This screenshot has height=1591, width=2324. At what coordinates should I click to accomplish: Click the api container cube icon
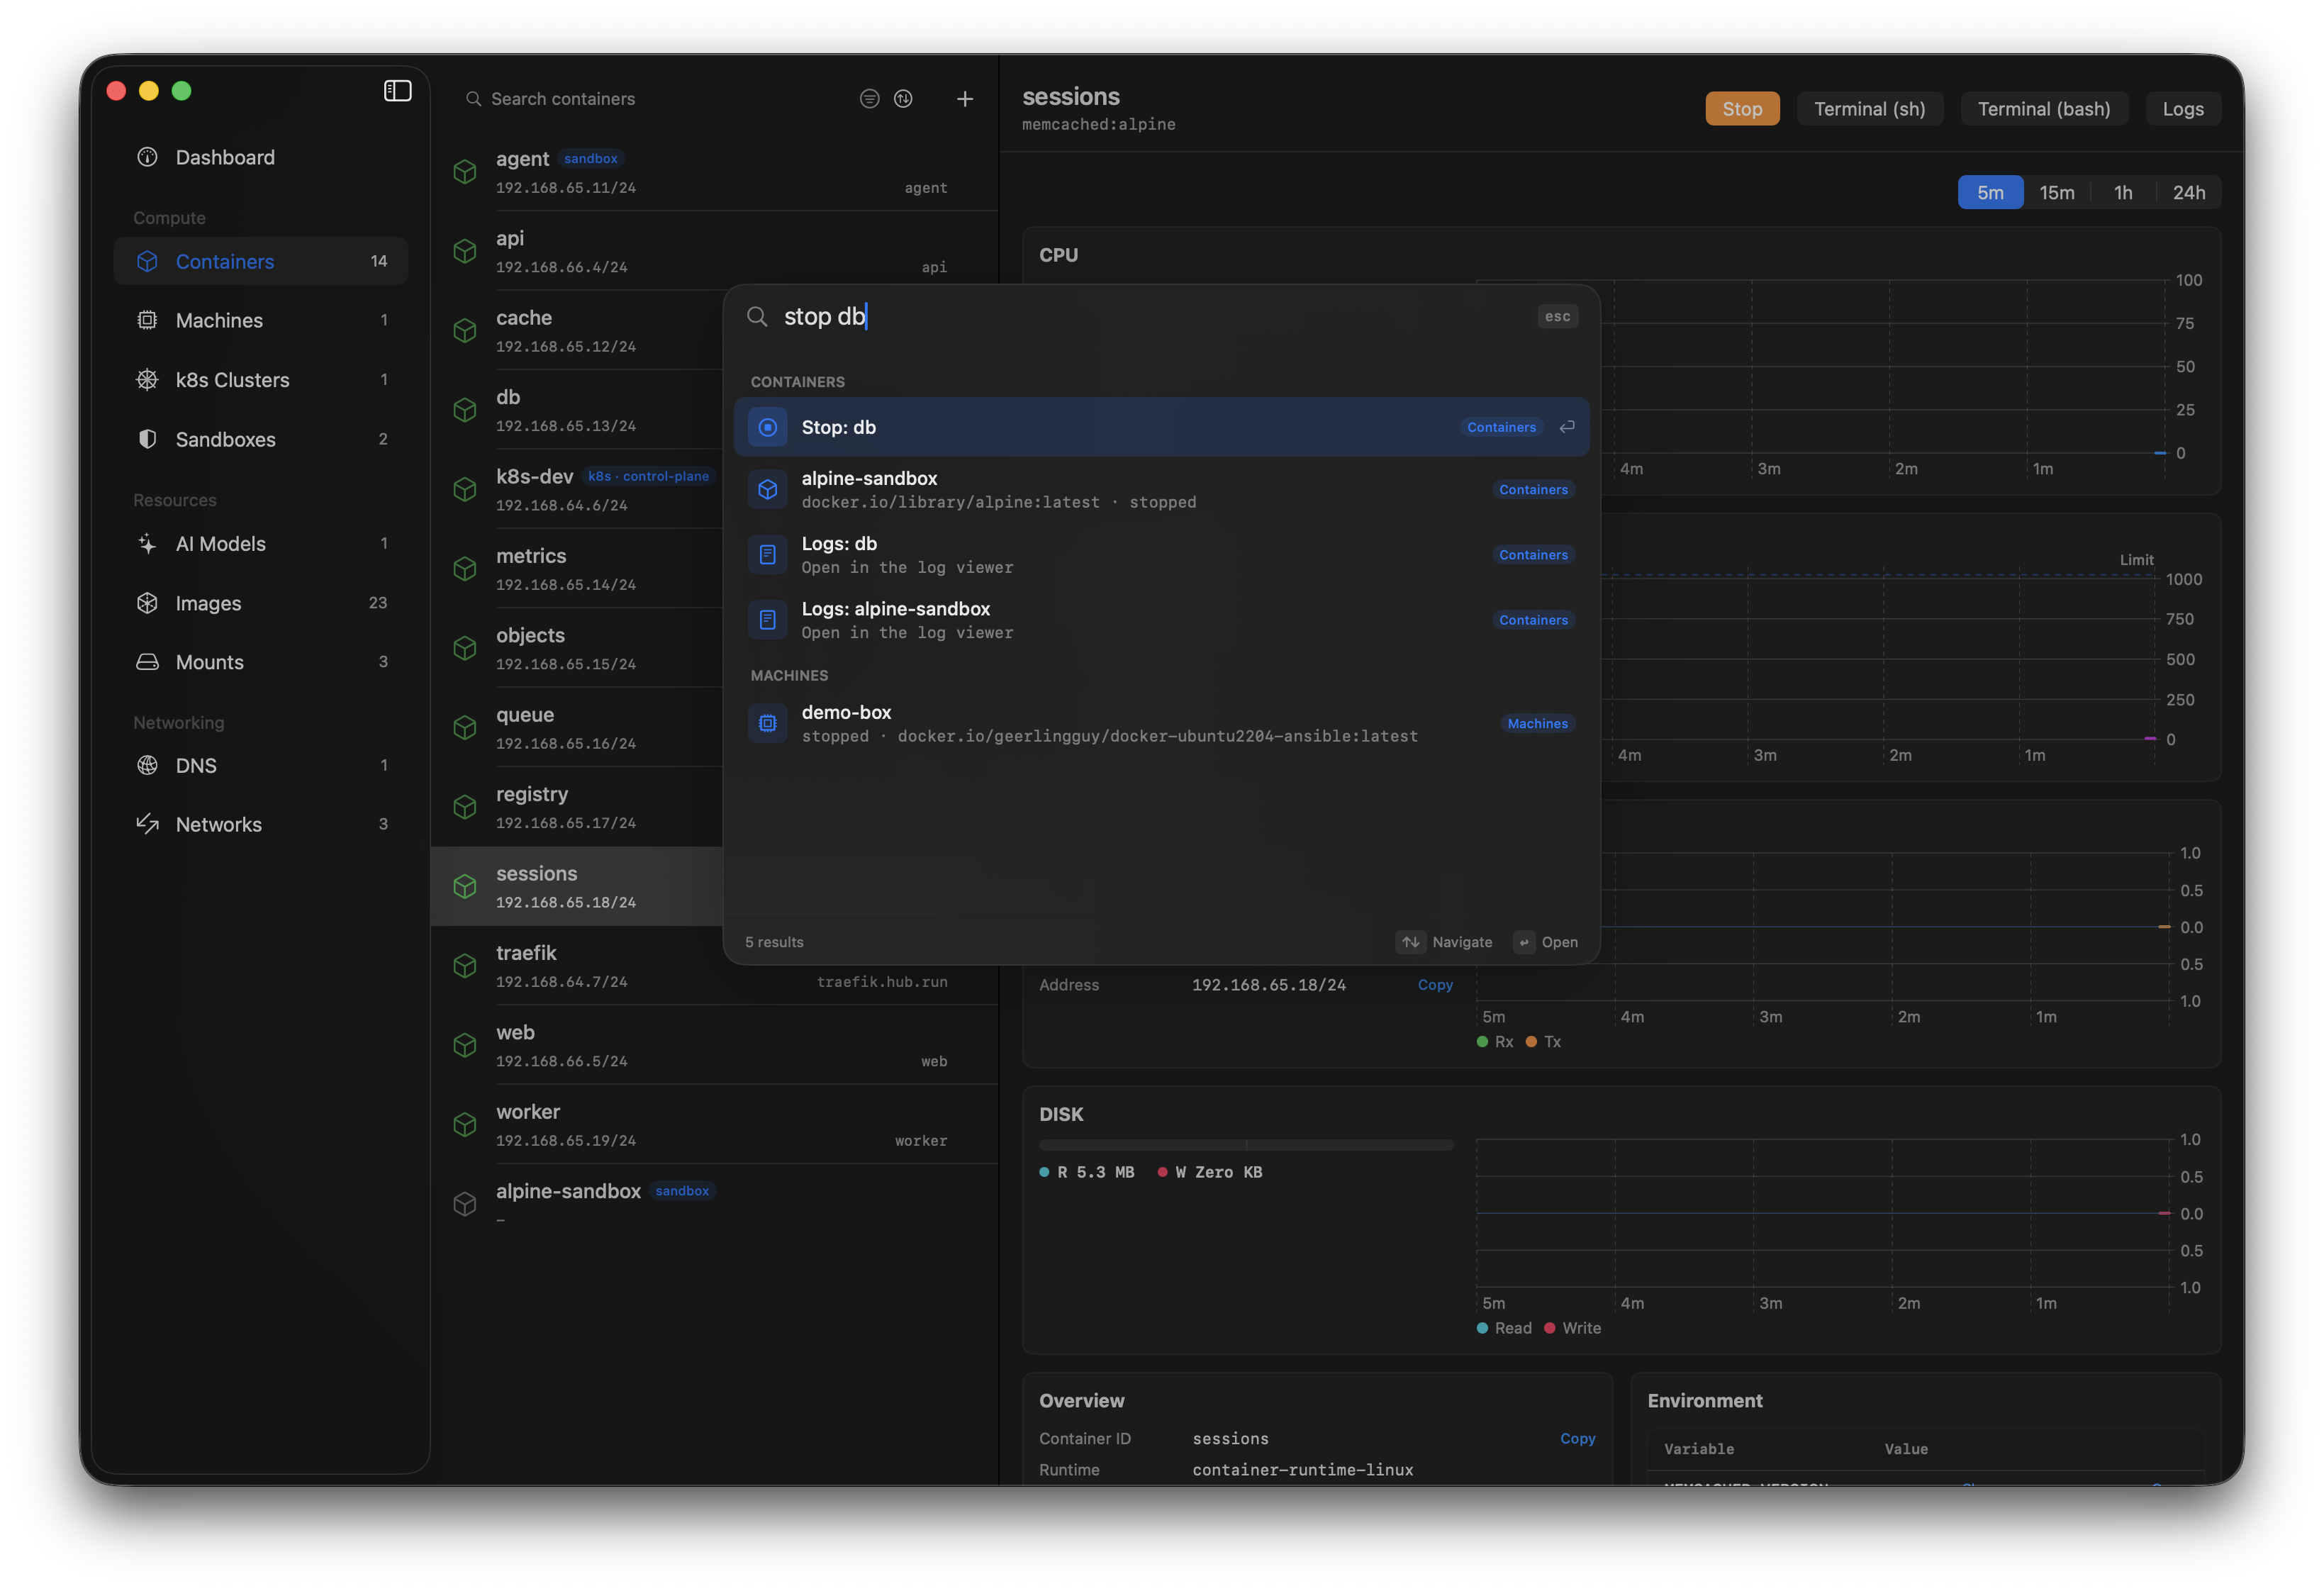pos(465,251)
